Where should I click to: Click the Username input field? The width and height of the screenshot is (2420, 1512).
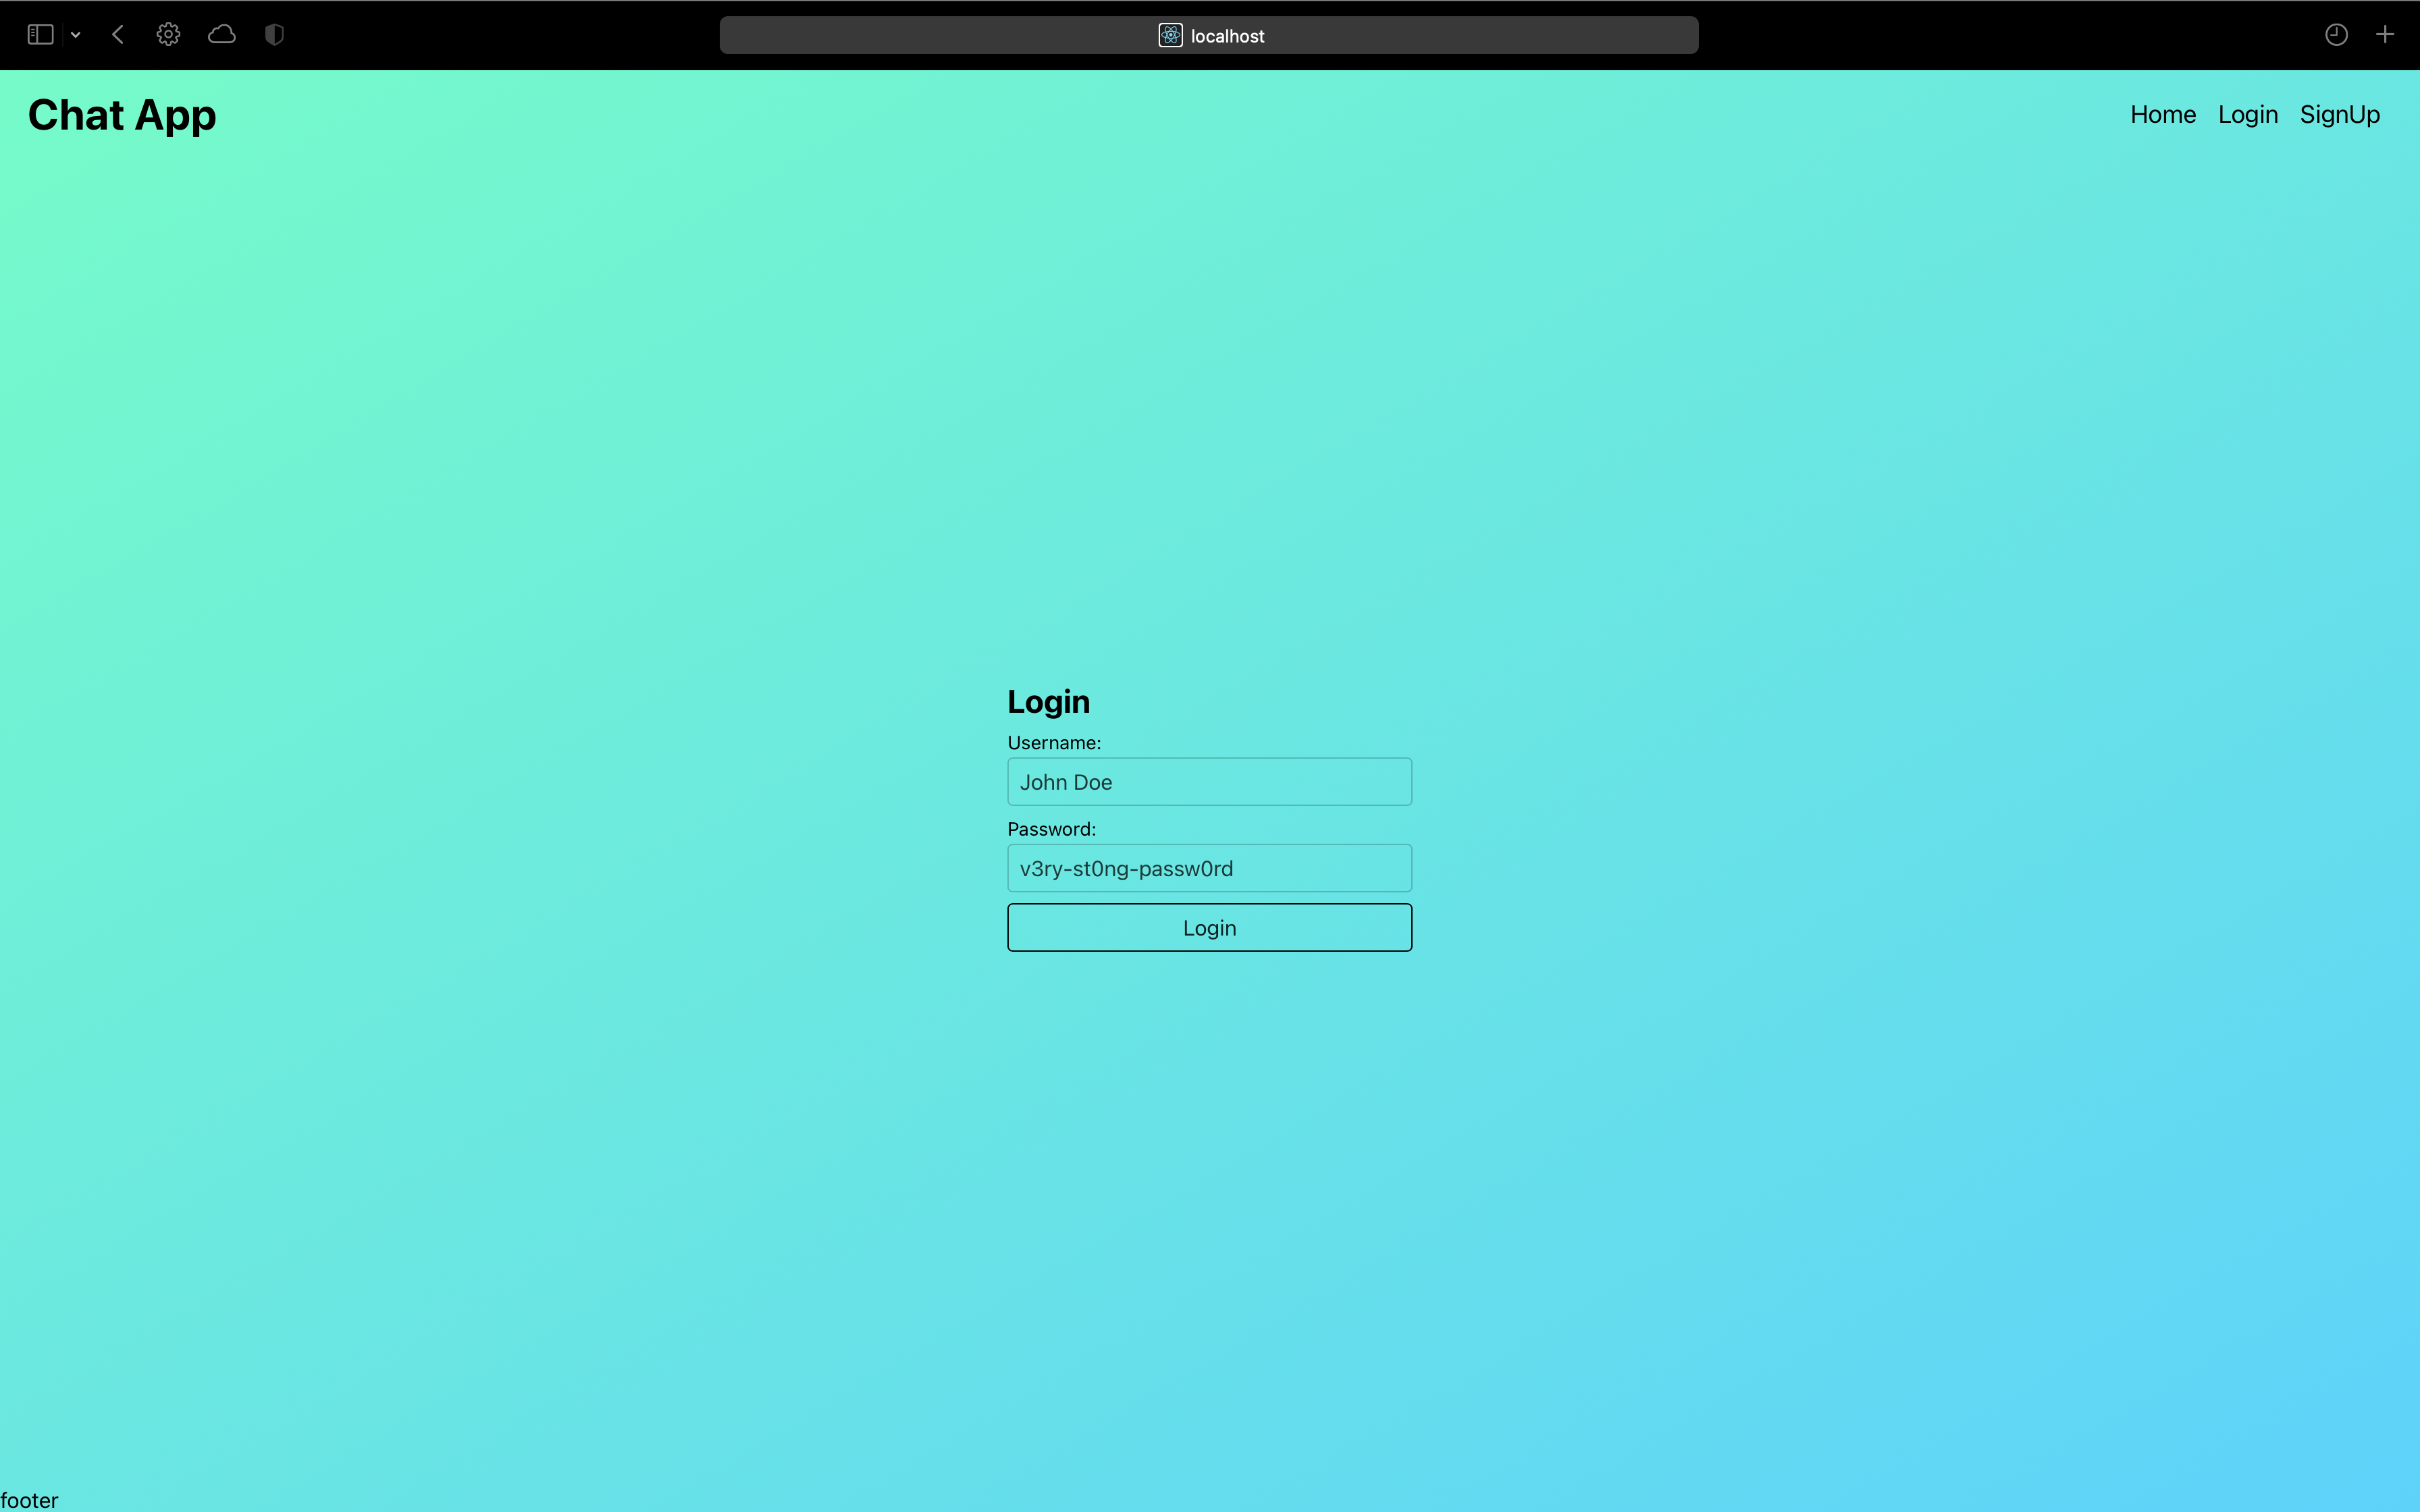tap(1209, 782)
